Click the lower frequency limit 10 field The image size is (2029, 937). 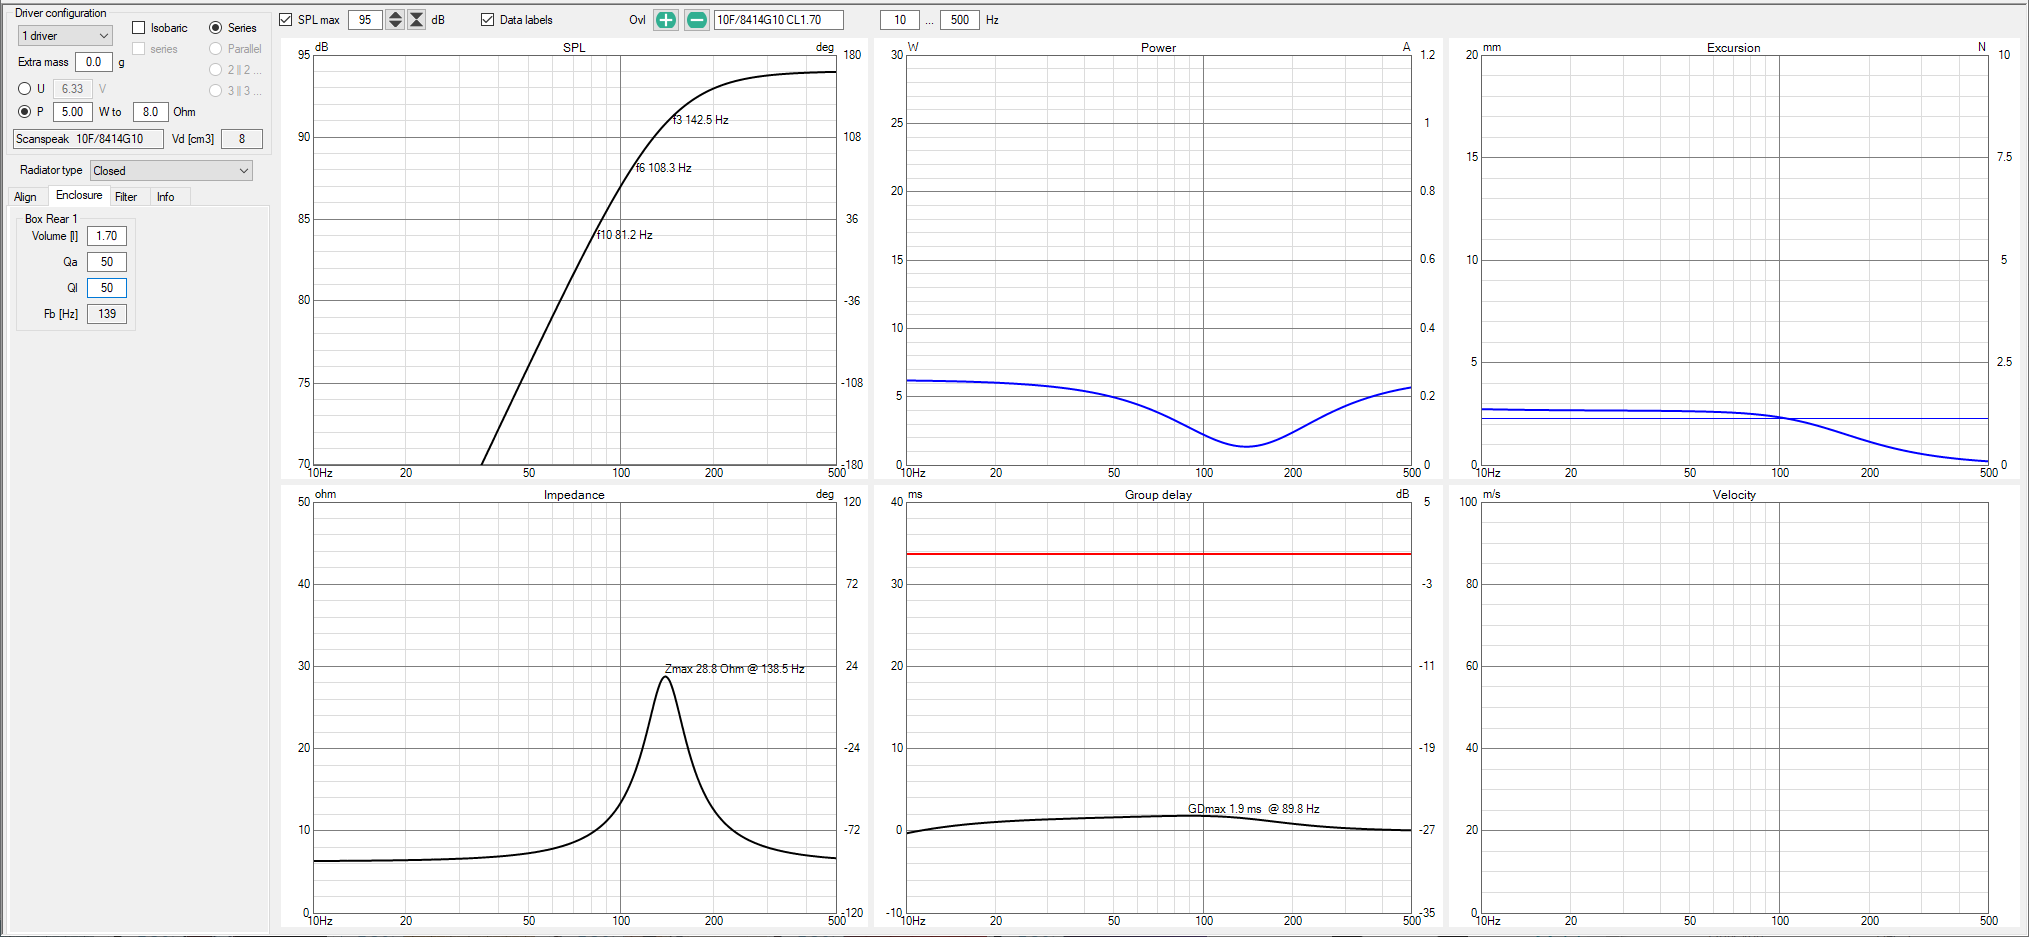(x=900, y=20)
